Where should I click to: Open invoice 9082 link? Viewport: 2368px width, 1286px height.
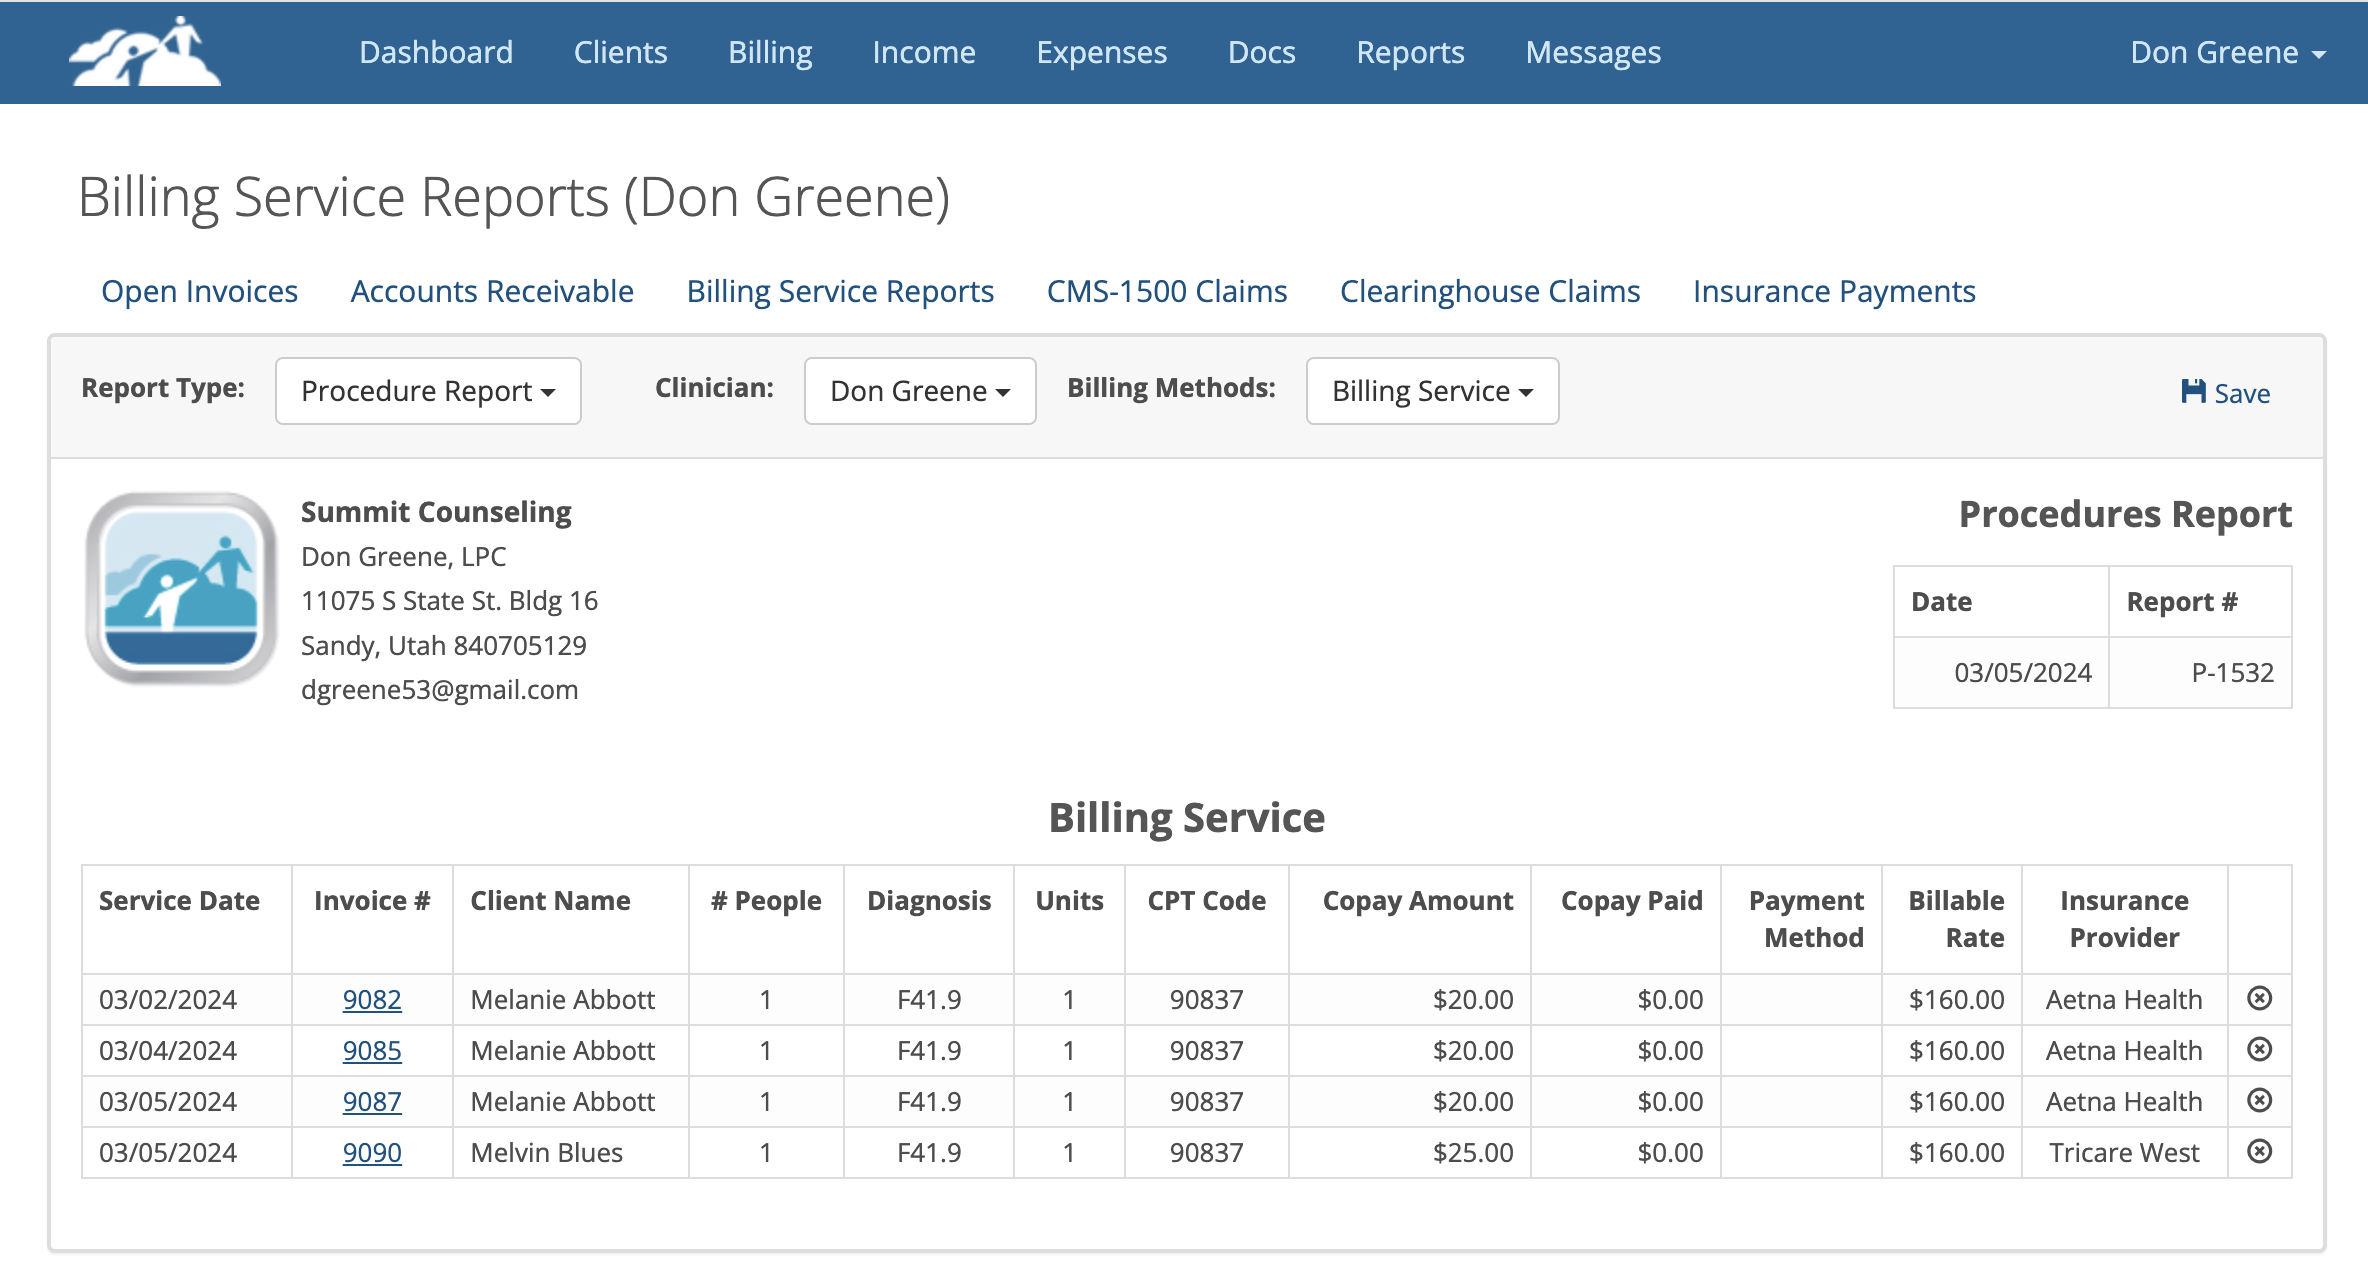372,999
